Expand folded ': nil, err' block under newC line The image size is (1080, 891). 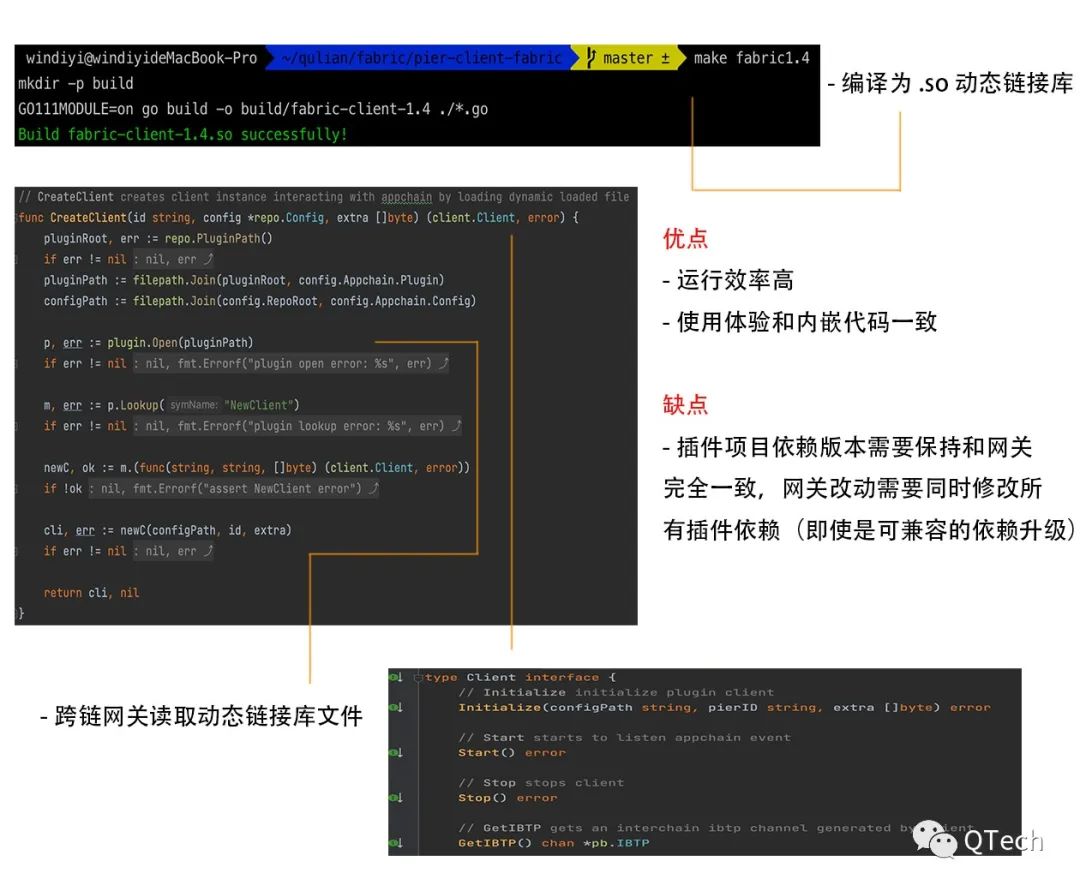tap(174, 552)
